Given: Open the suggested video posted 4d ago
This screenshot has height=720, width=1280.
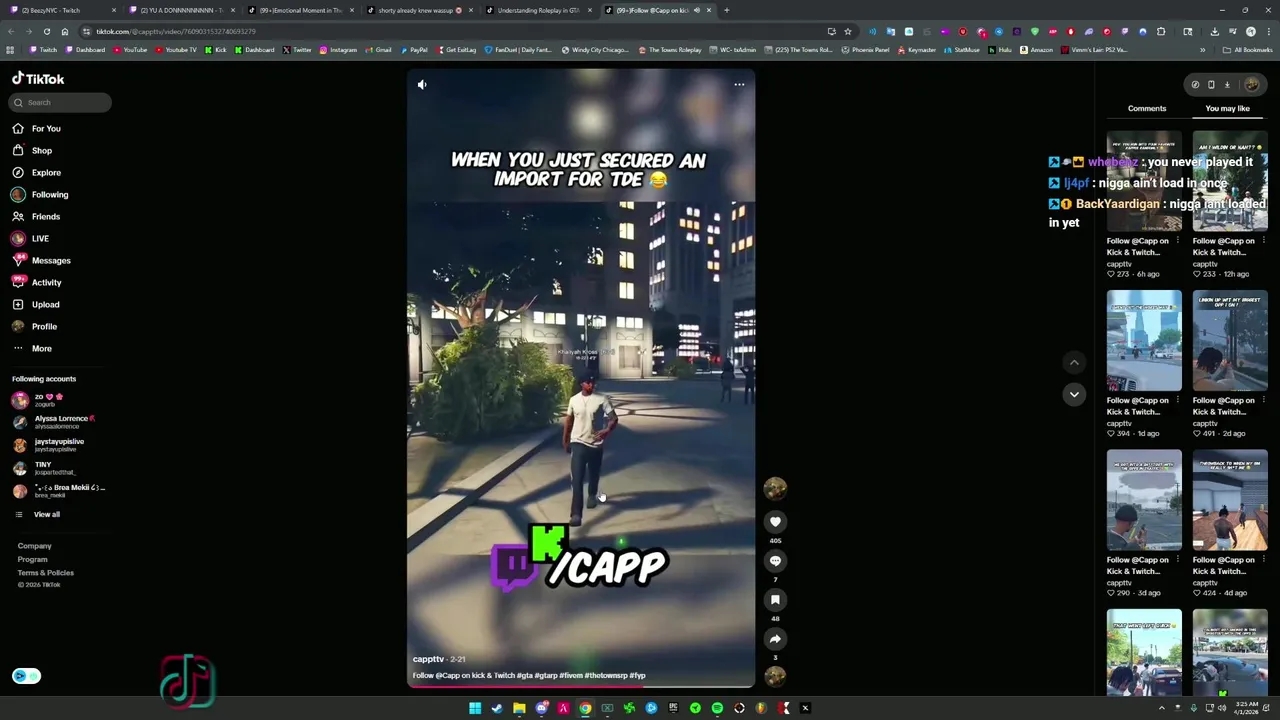Looking at the screenshot, I should (x=1230, y=500).
